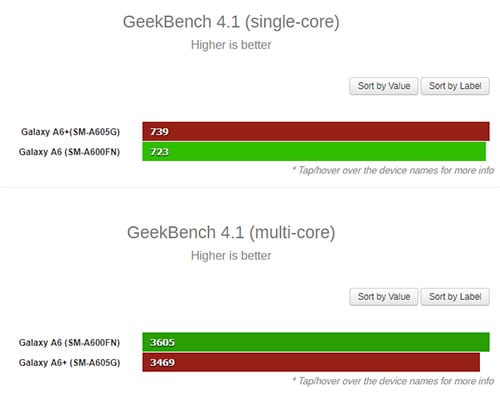The width and height of the screenshot is (500, 397).
Task: Click the 723 value text
Action: (159, 152)
